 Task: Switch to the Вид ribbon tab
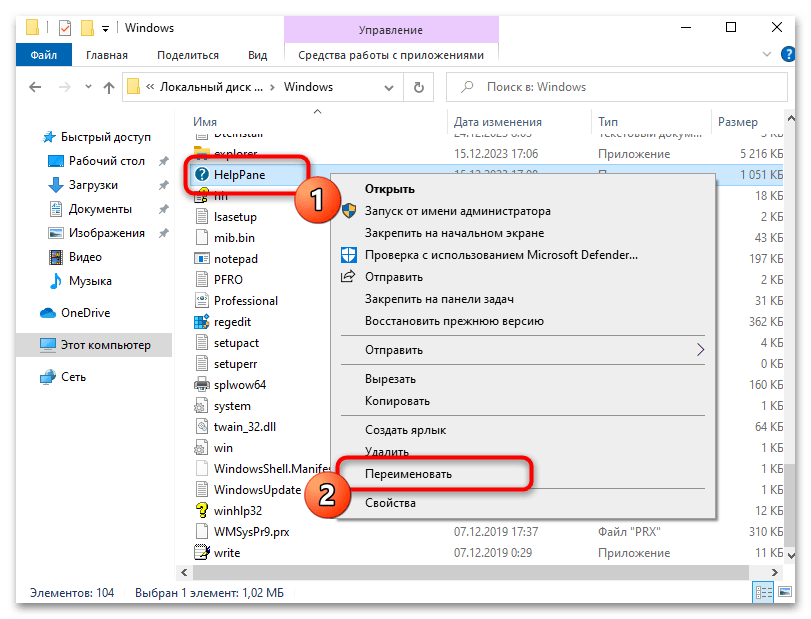257,55
